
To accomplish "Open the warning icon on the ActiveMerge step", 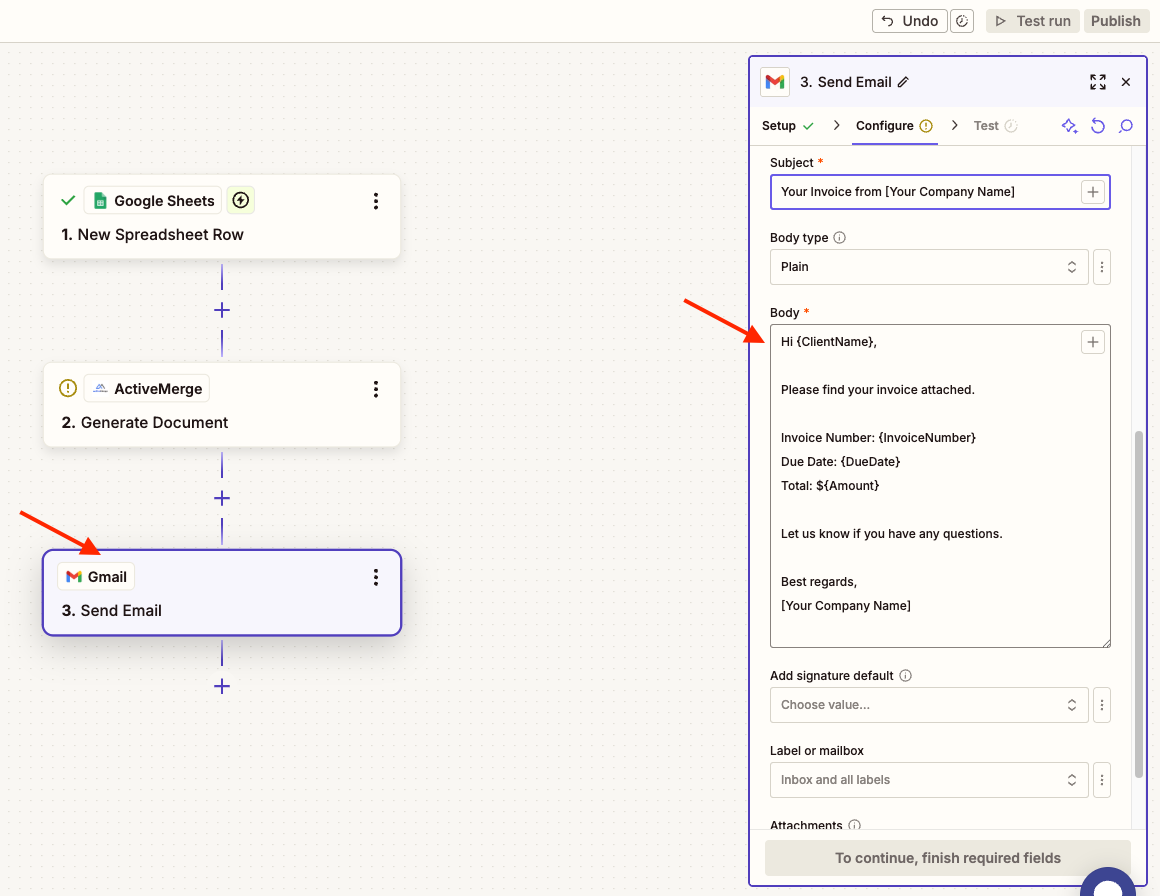I will (x=67, y=388).
